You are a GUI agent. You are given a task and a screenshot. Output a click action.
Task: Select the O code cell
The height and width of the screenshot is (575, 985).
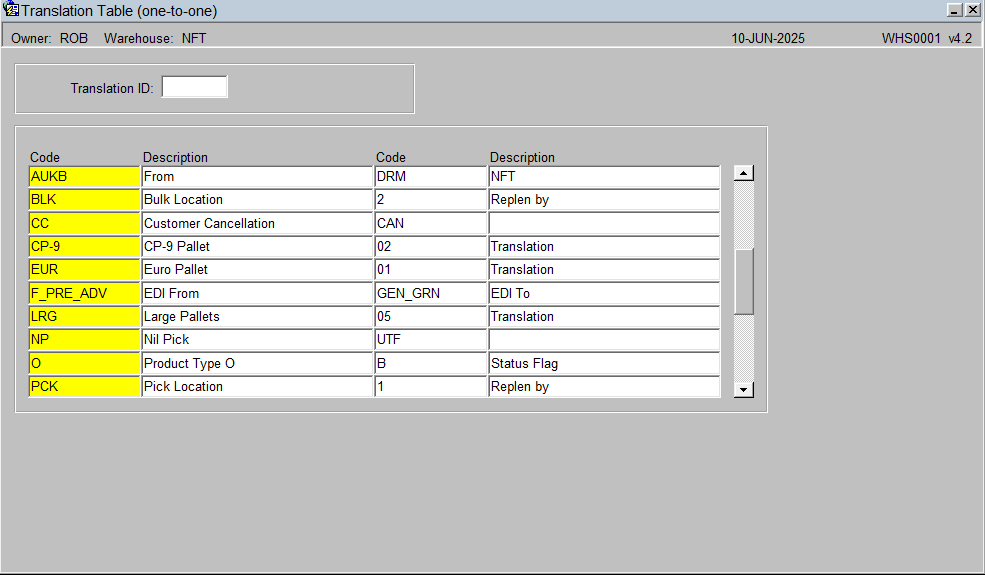pos(84,363)
